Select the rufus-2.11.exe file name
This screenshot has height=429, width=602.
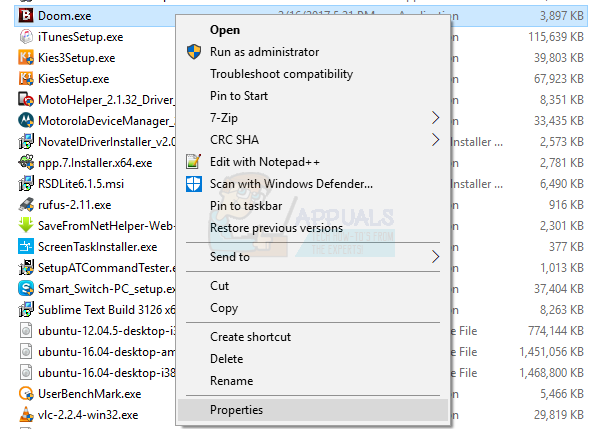[x=74, y=205]
